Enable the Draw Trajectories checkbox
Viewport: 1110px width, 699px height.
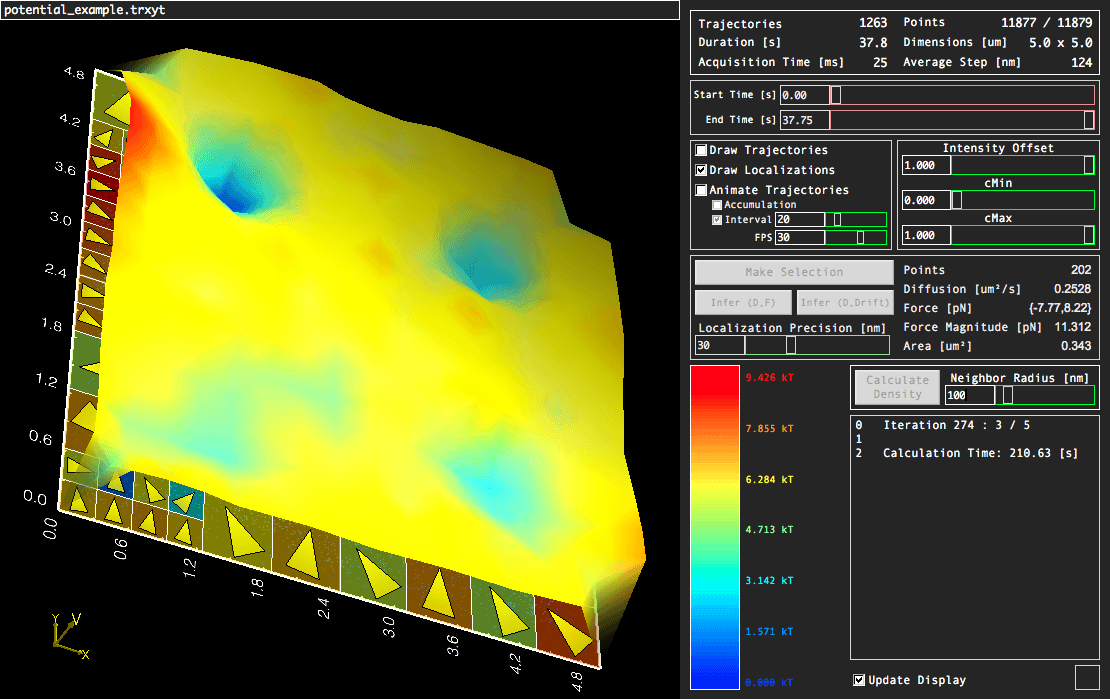pos(702,150)
